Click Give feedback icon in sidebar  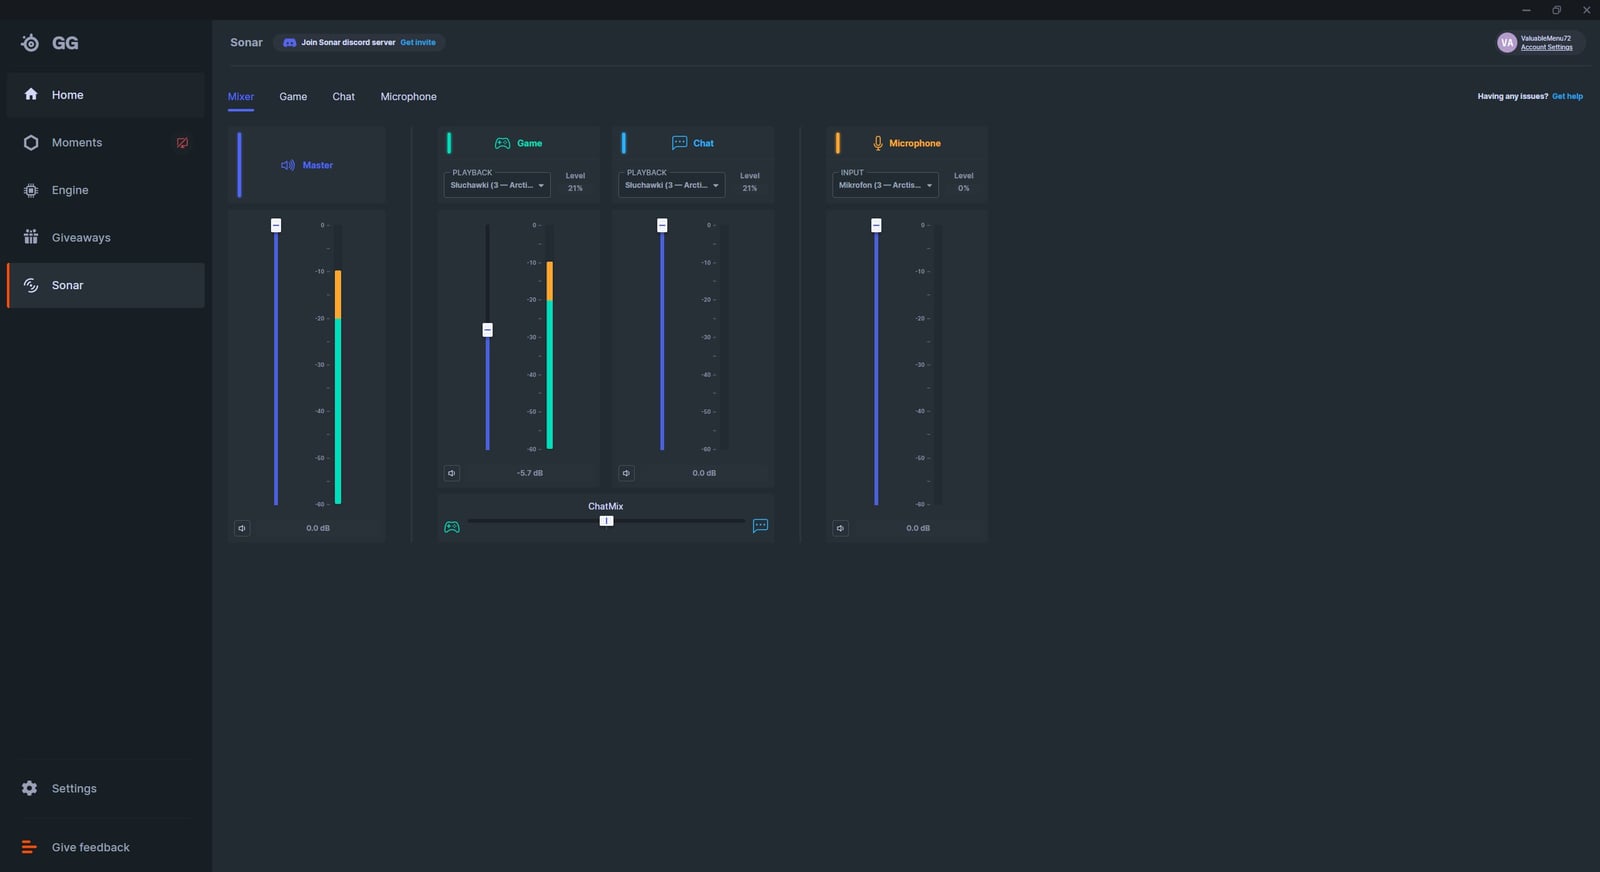click(x=29, y=847)
